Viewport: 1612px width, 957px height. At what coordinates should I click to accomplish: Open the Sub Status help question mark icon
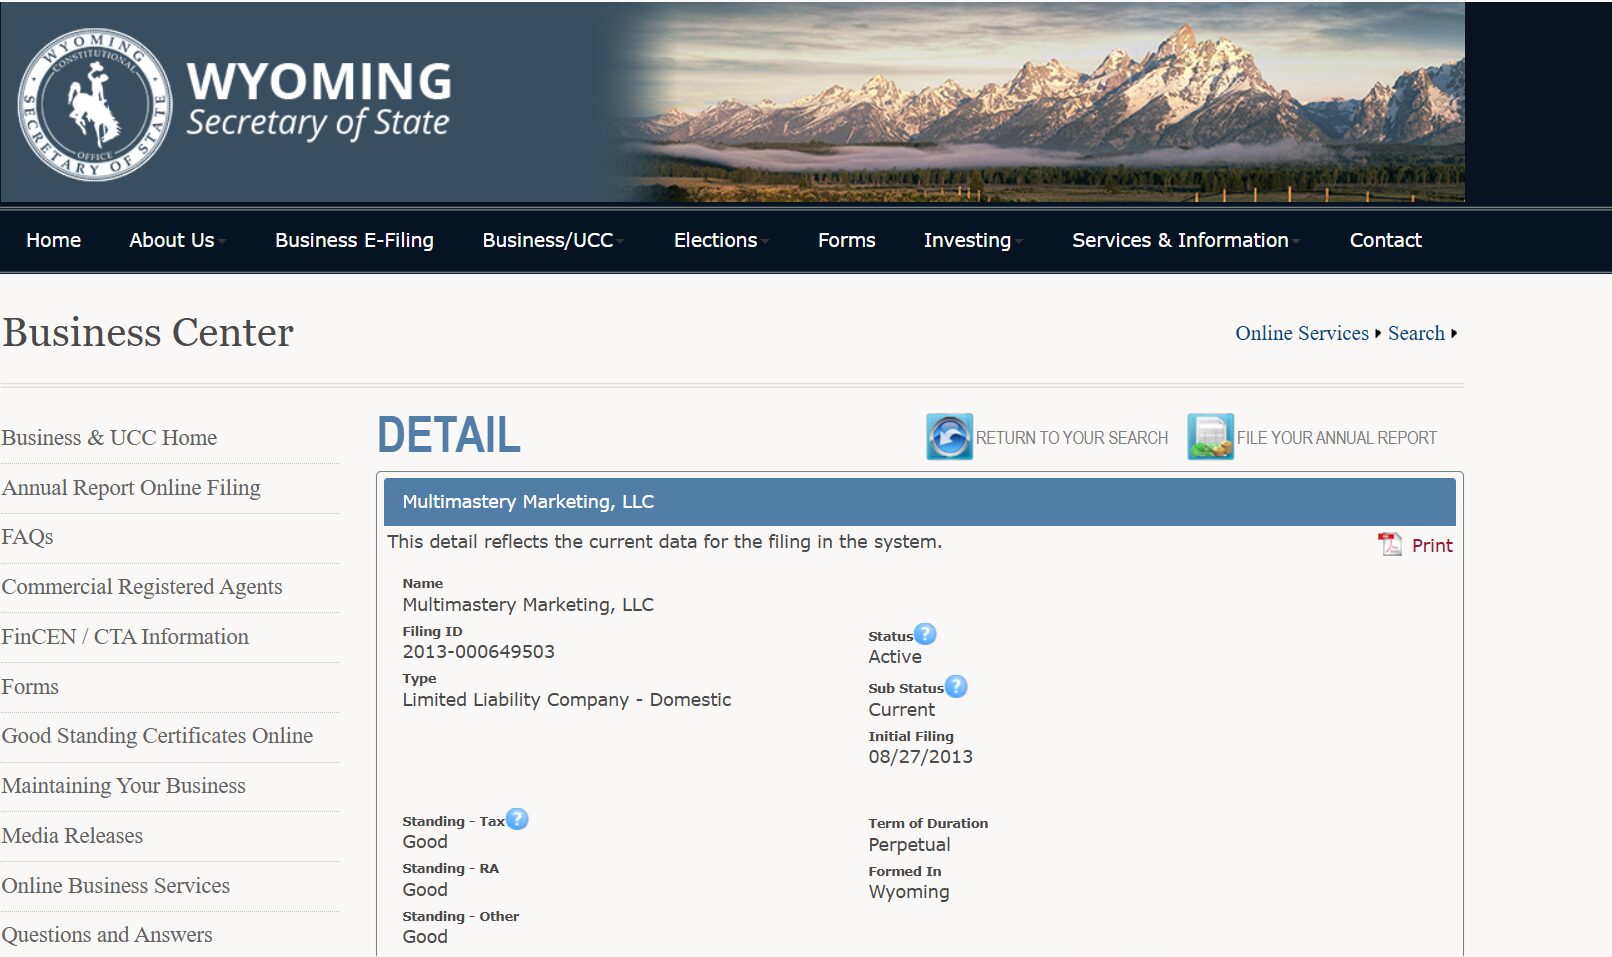point(956,687)
